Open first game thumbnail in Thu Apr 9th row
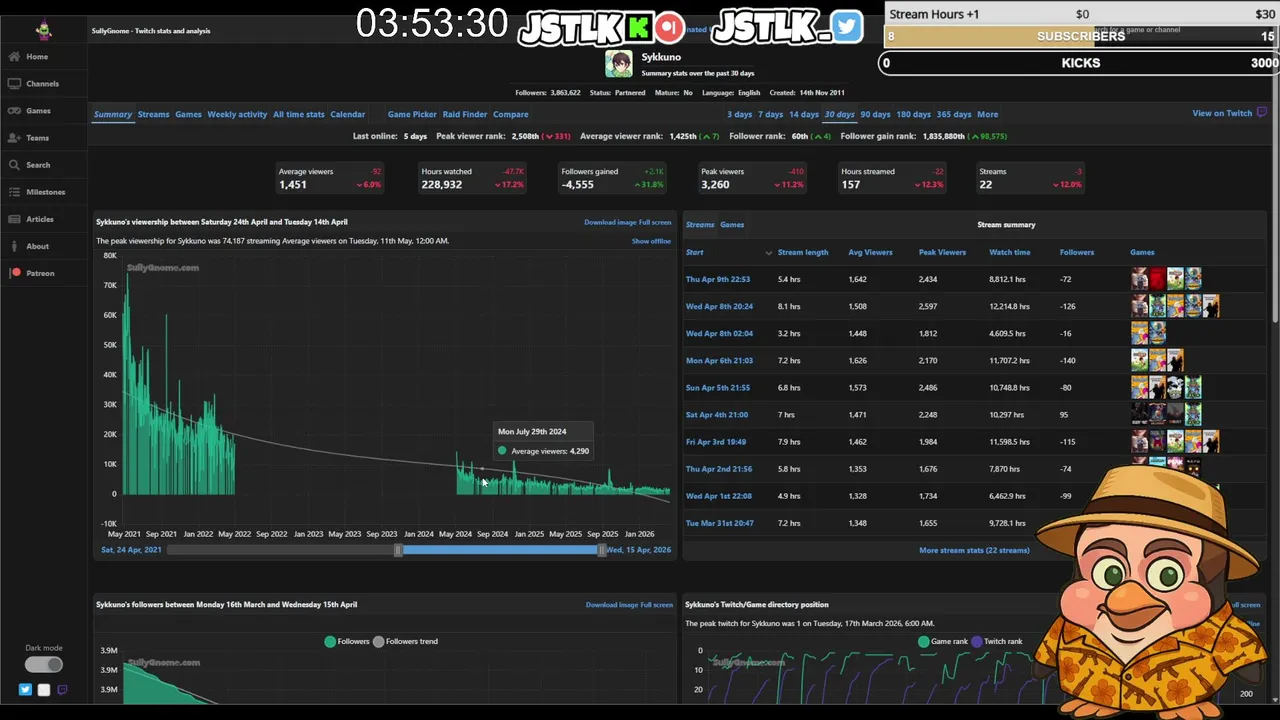This screenshot has height=720, width=1280. pyautogui.click(x=1139, y=279)
